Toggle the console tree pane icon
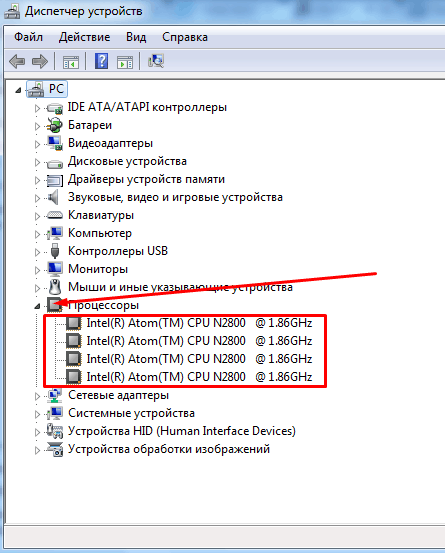The height and width of the screenshot is (553, 445). 71,62
